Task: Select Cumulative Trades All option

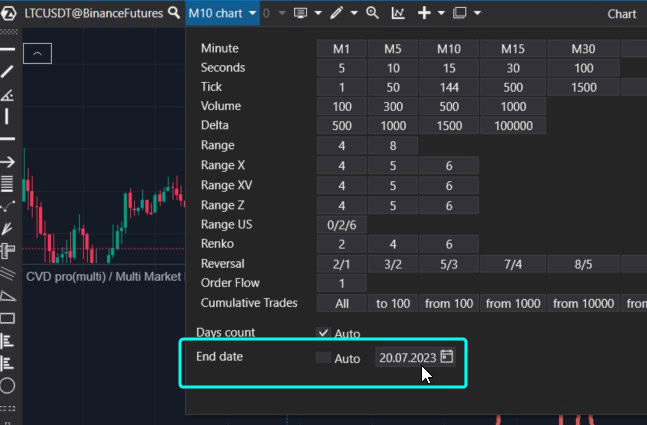Action: pos(341,303)
